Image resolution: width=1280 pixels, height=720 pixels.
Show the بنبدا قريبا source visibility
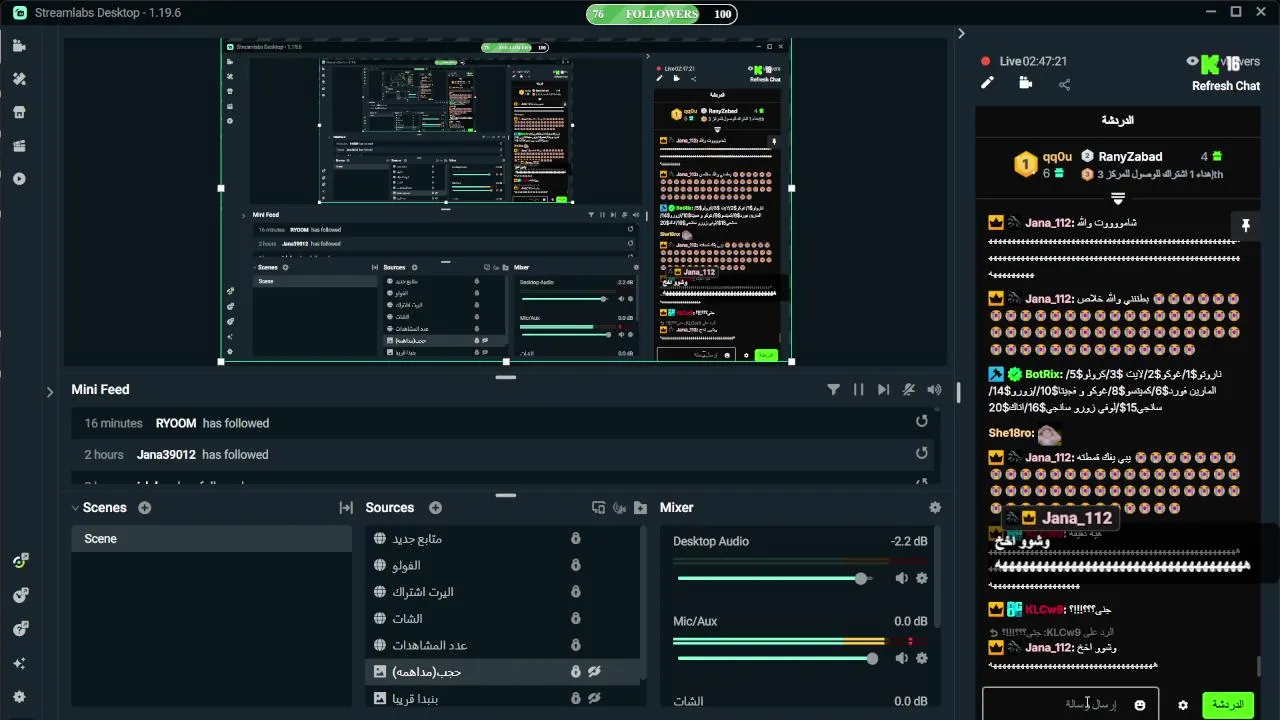click(x=594, y=698)
